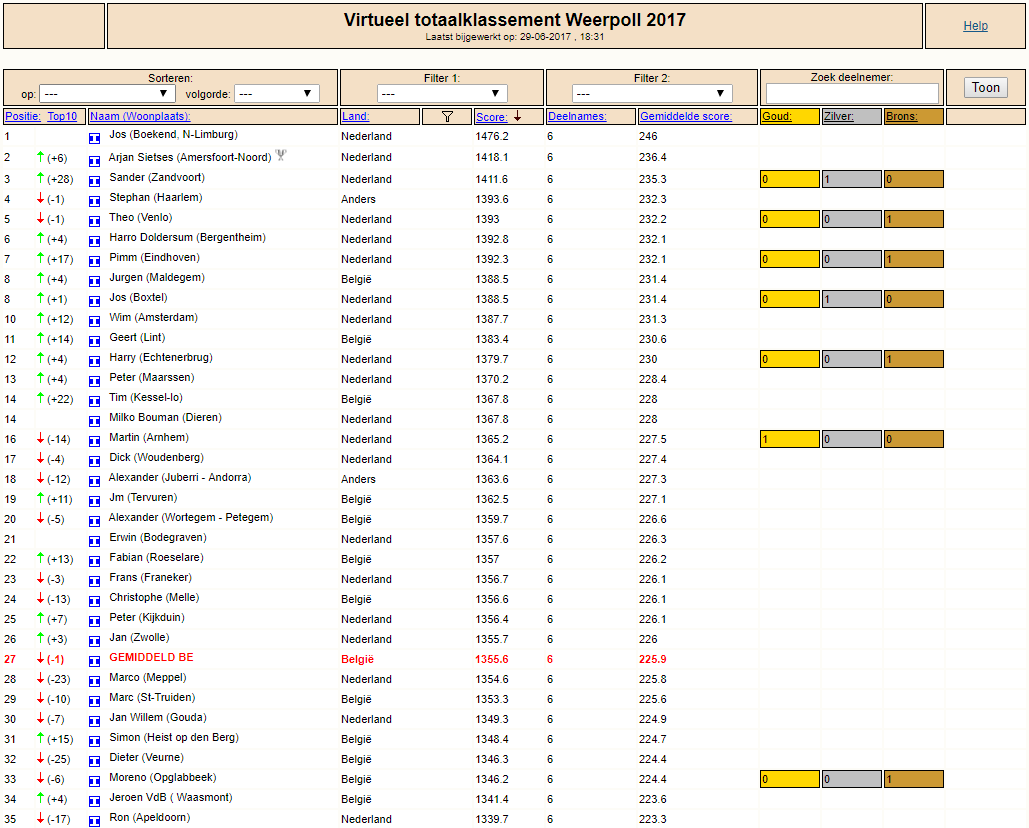The height and width of the screenshot is (828, 1029).
Task: Click the filter funnel icon
Action: 447,117
